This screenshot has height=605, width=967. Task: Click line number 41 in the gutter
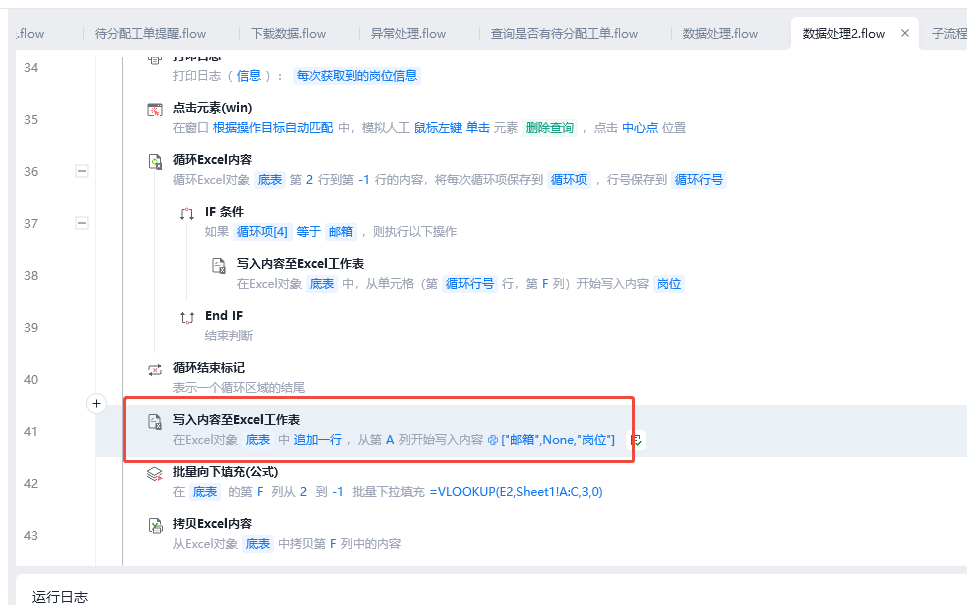click(x=31, y=431)
